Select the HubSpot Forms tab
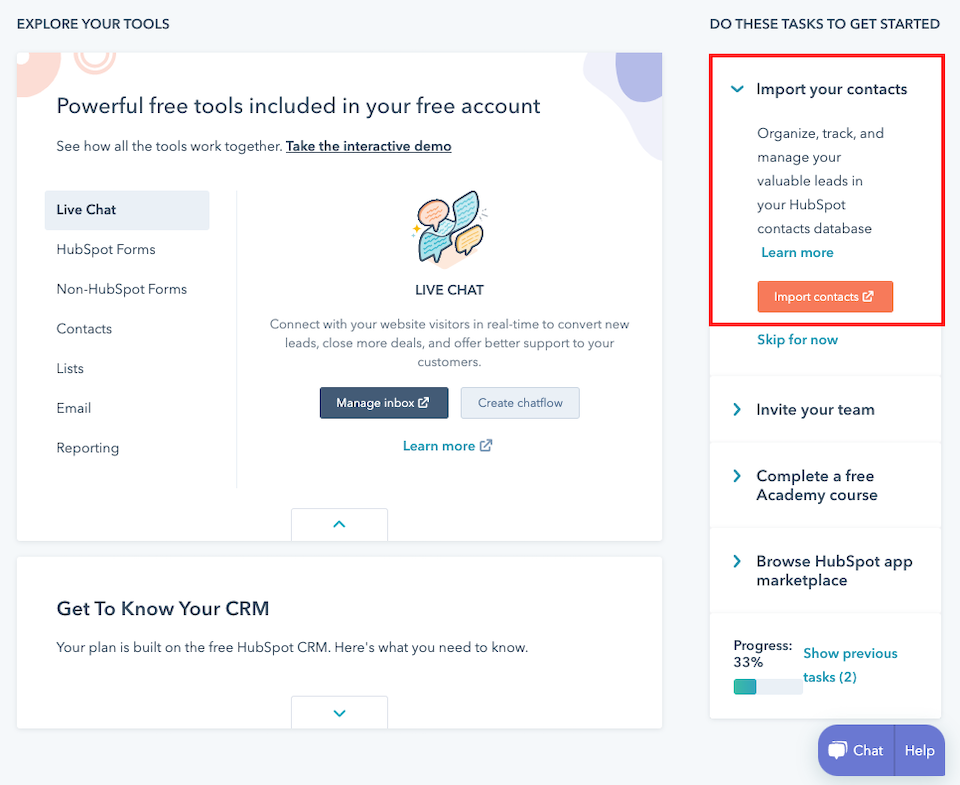 point(107,249)
